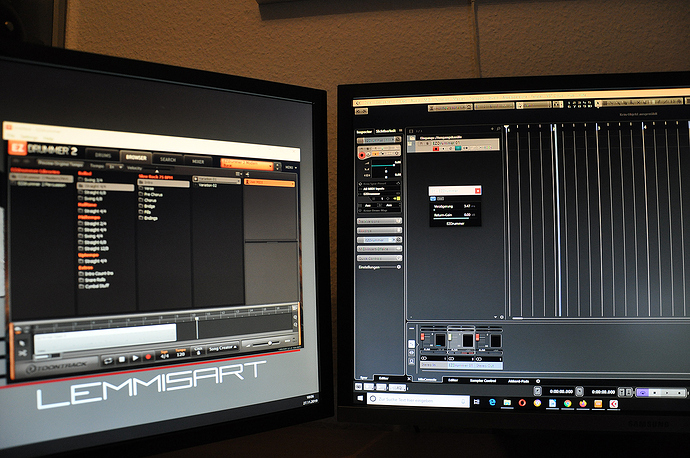Open Task View on the taskbar
Image resolution: width=690 pixels, height=458 pixels.
pos(477,402)
